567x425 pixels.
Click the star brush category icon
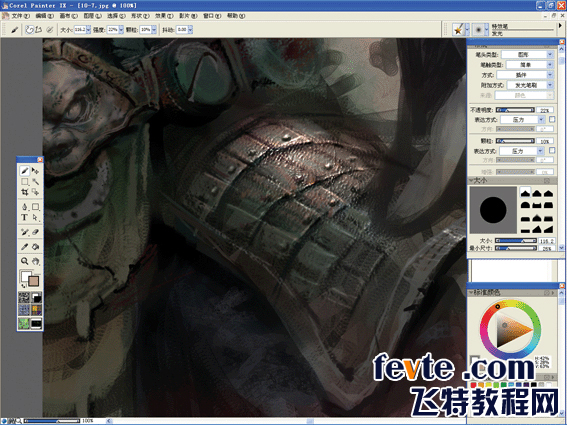(458, 30)
